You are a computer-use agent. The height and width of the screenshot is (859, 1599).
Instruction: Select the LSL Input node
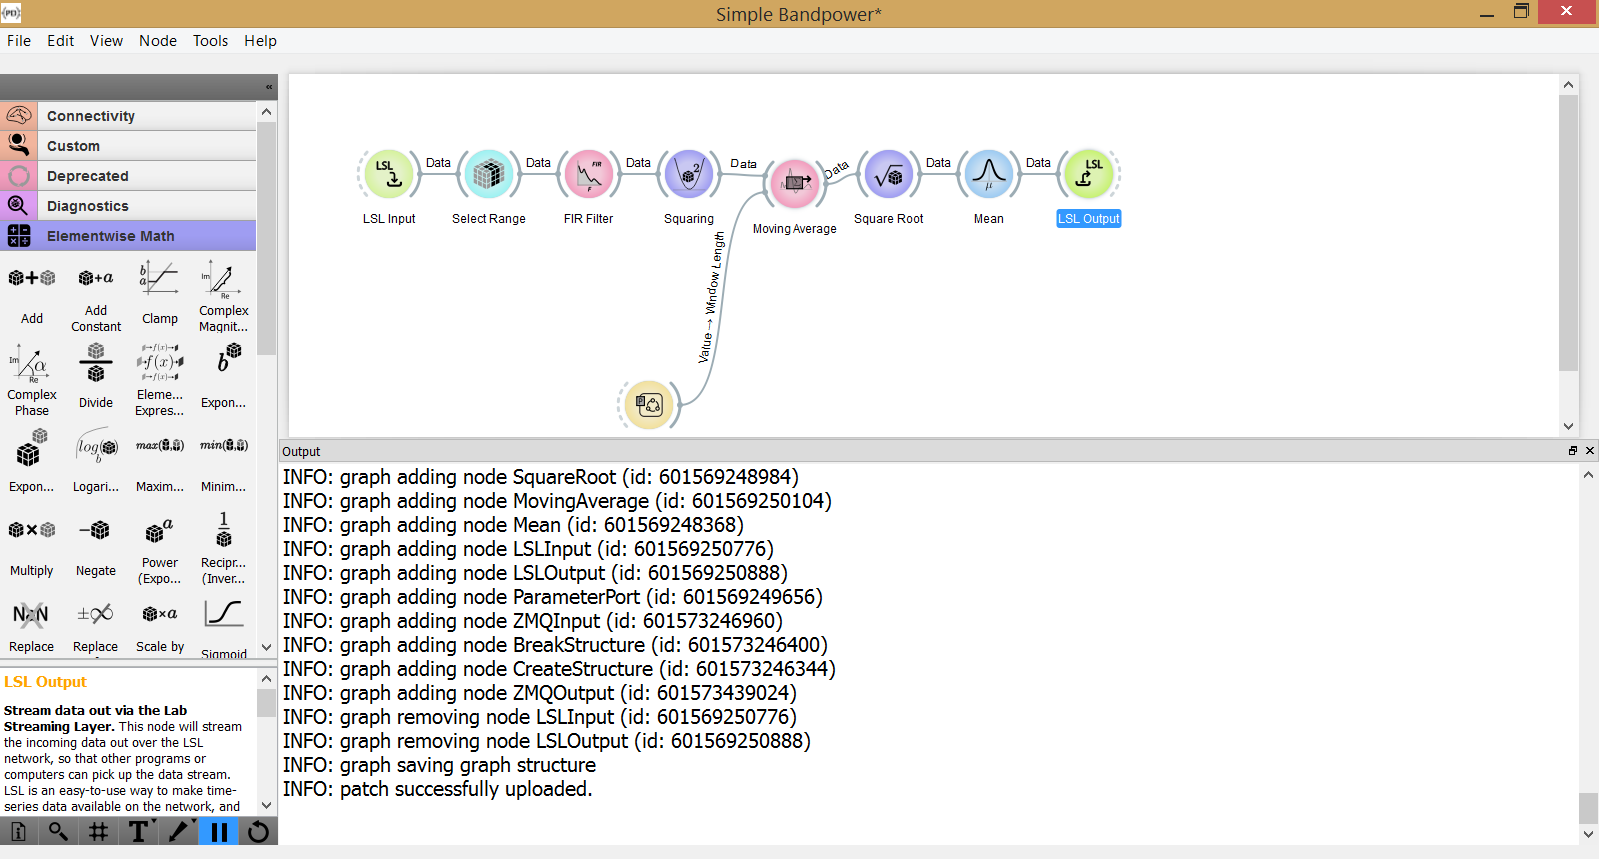click(389, 175)
